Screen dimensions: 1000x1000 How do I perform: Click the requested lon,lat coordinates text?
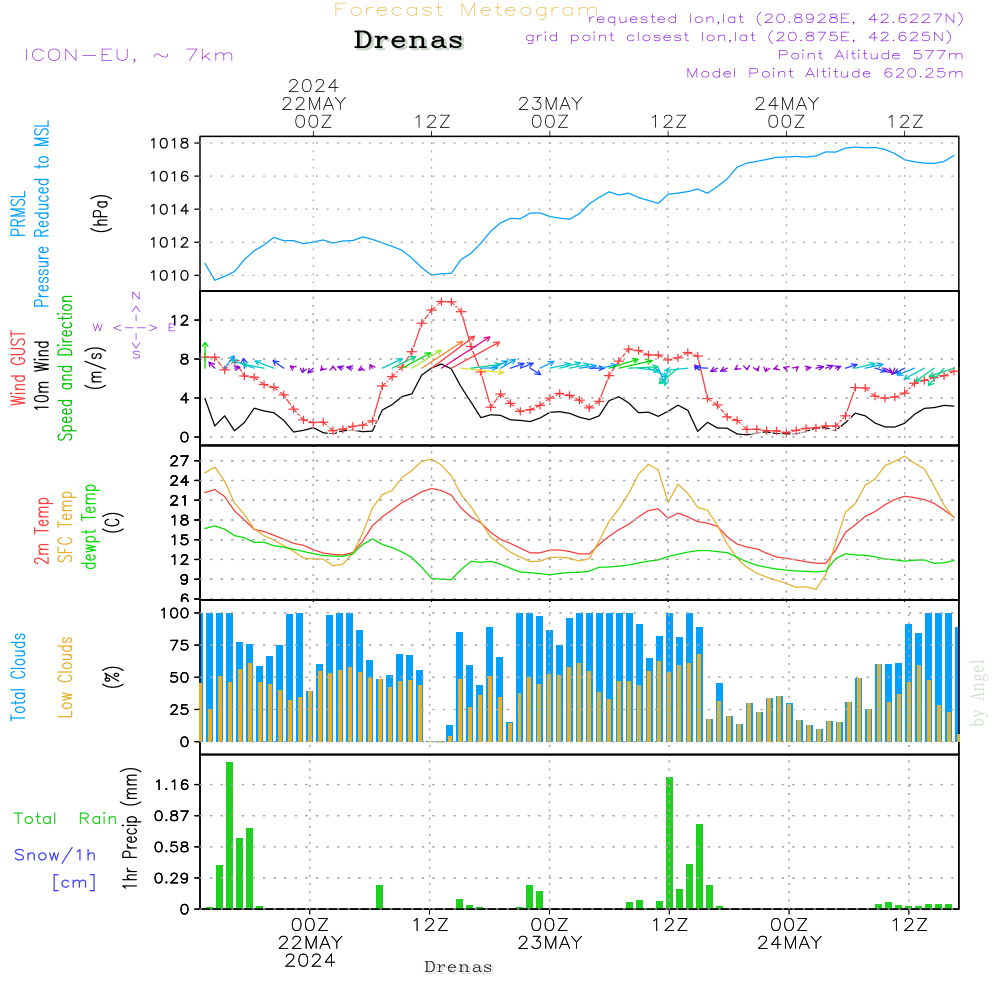tap(776, 18)
